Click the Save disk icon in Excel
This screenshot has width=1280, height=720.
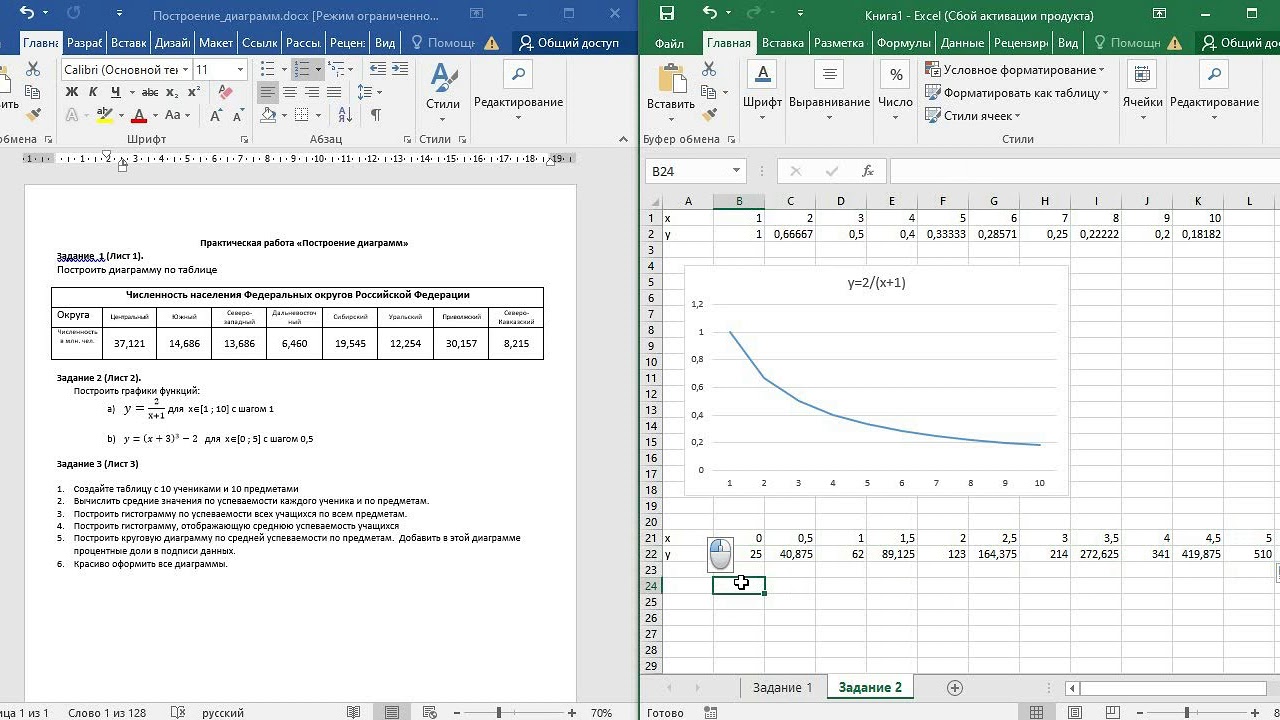click(x=667, y=14)
